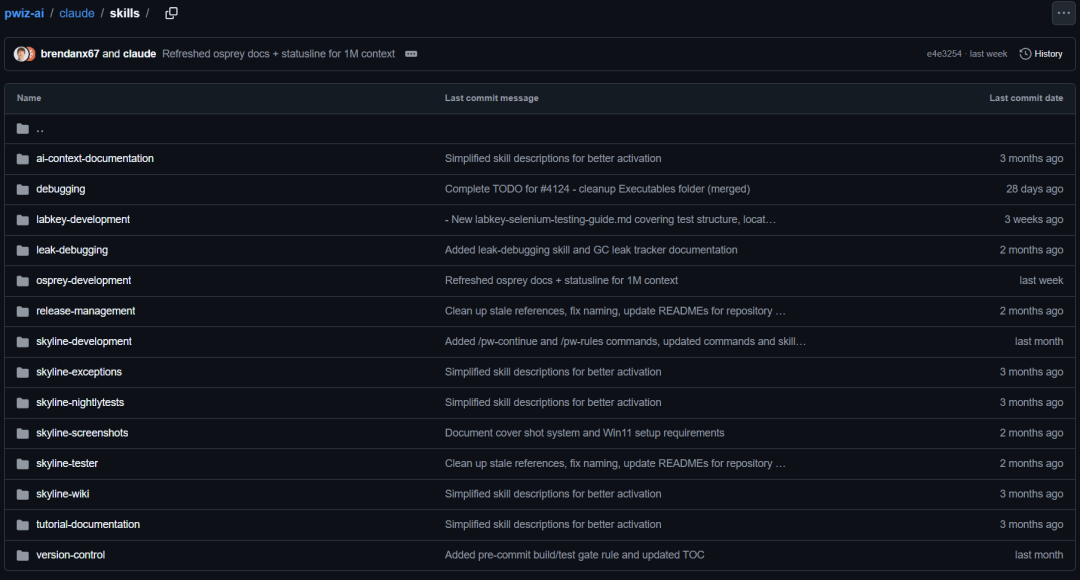Viewport: 1080px width, 580px height.
Task: Click folder icon for tutorial-documentation
Action: coord(23,525)
